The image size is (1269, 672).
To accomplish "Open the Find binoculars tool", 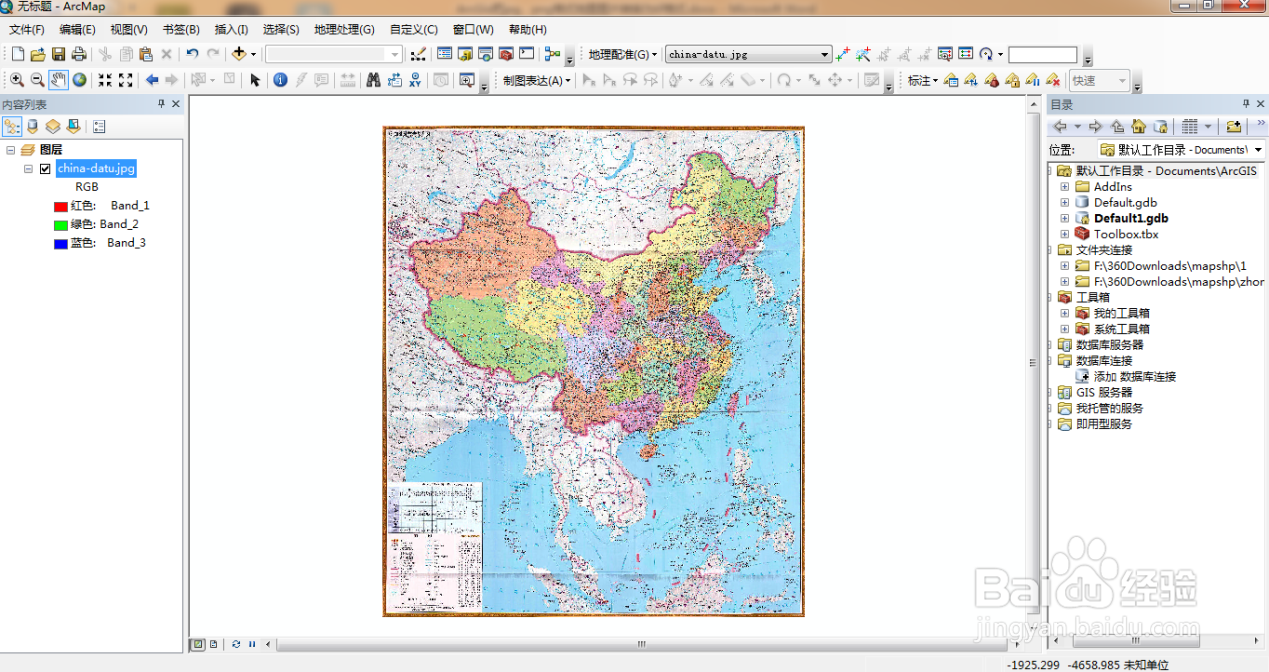I will 373,80.
